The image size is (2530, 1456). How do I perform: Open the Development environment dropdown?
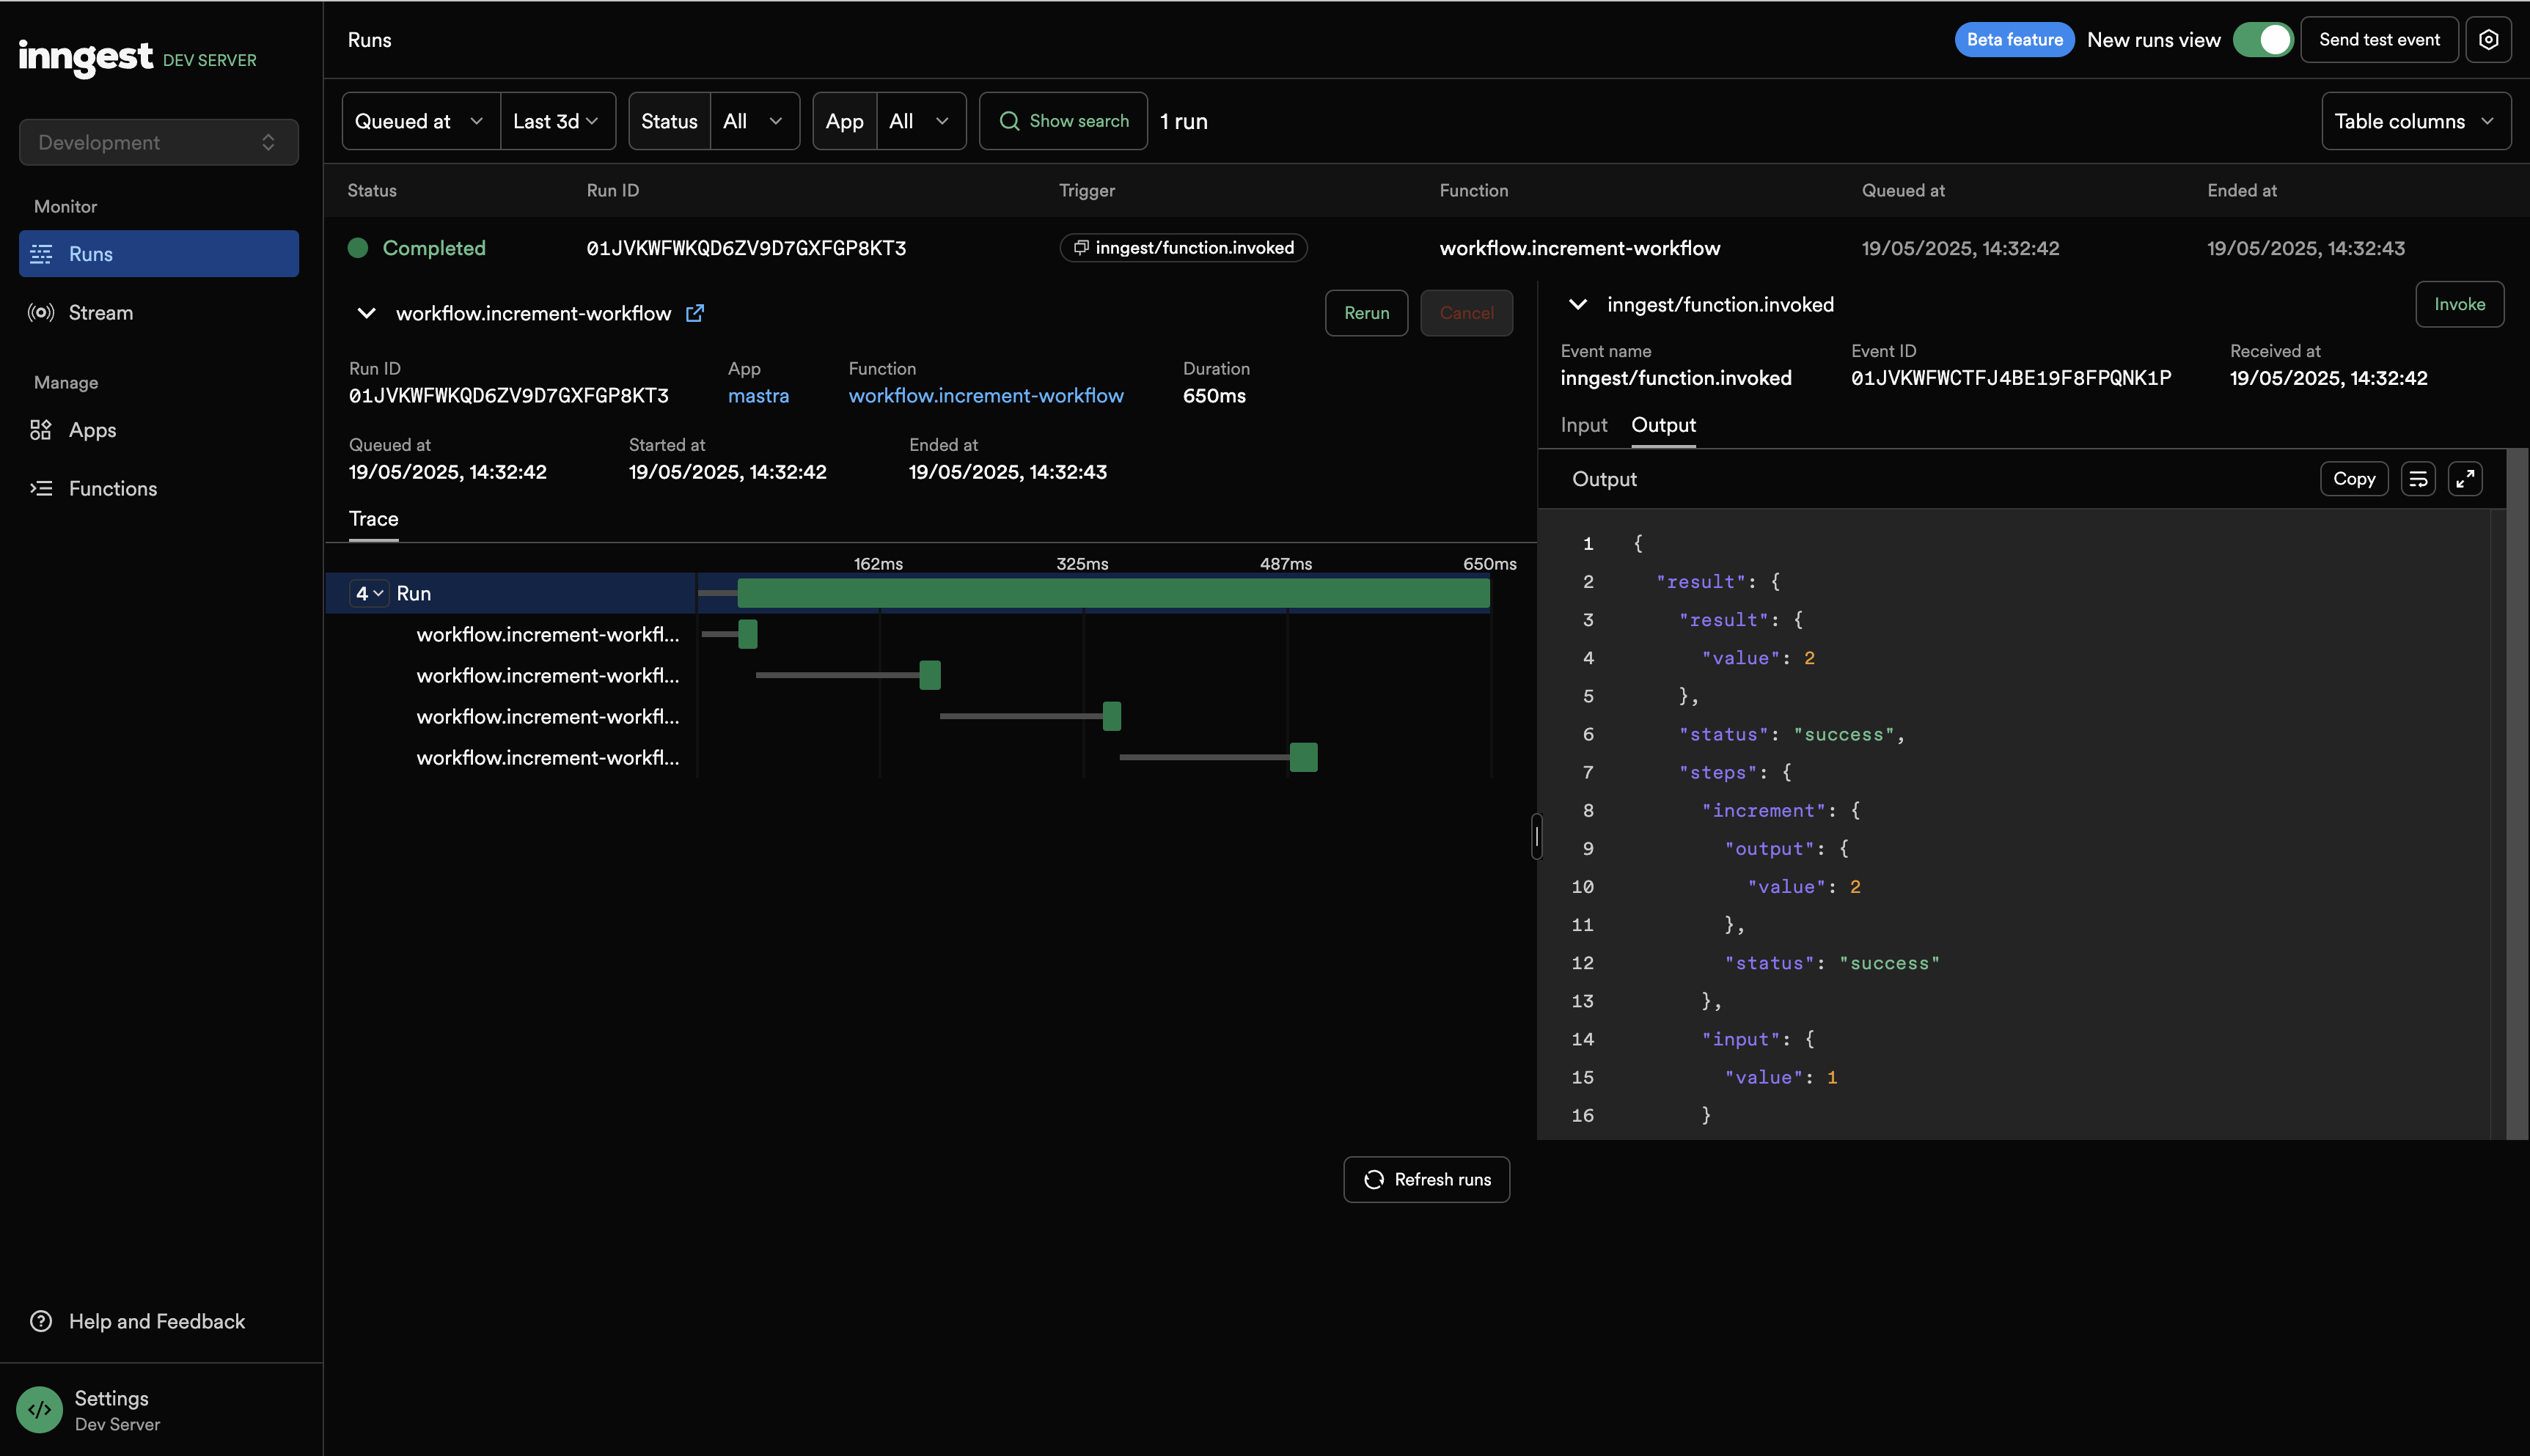tap(158, 143)
